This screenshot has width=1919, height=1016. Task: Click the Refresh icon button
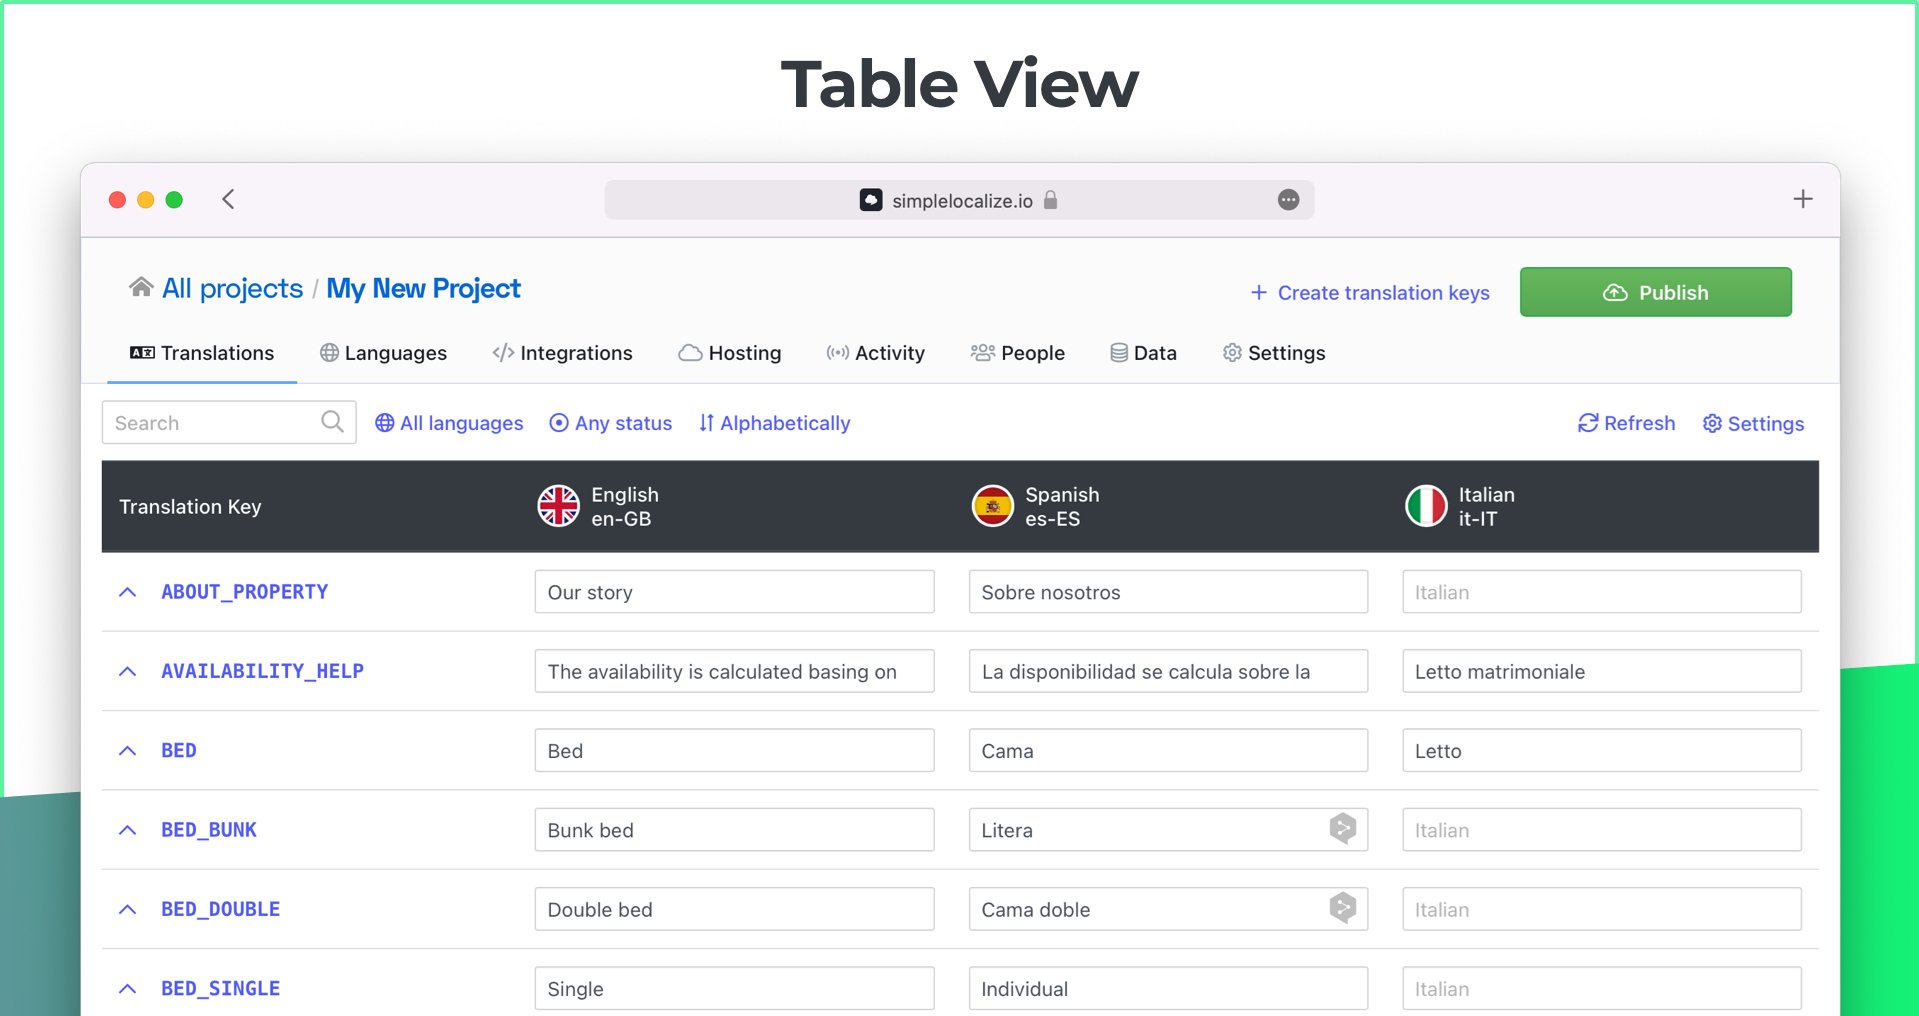(x=1626, y=423)
